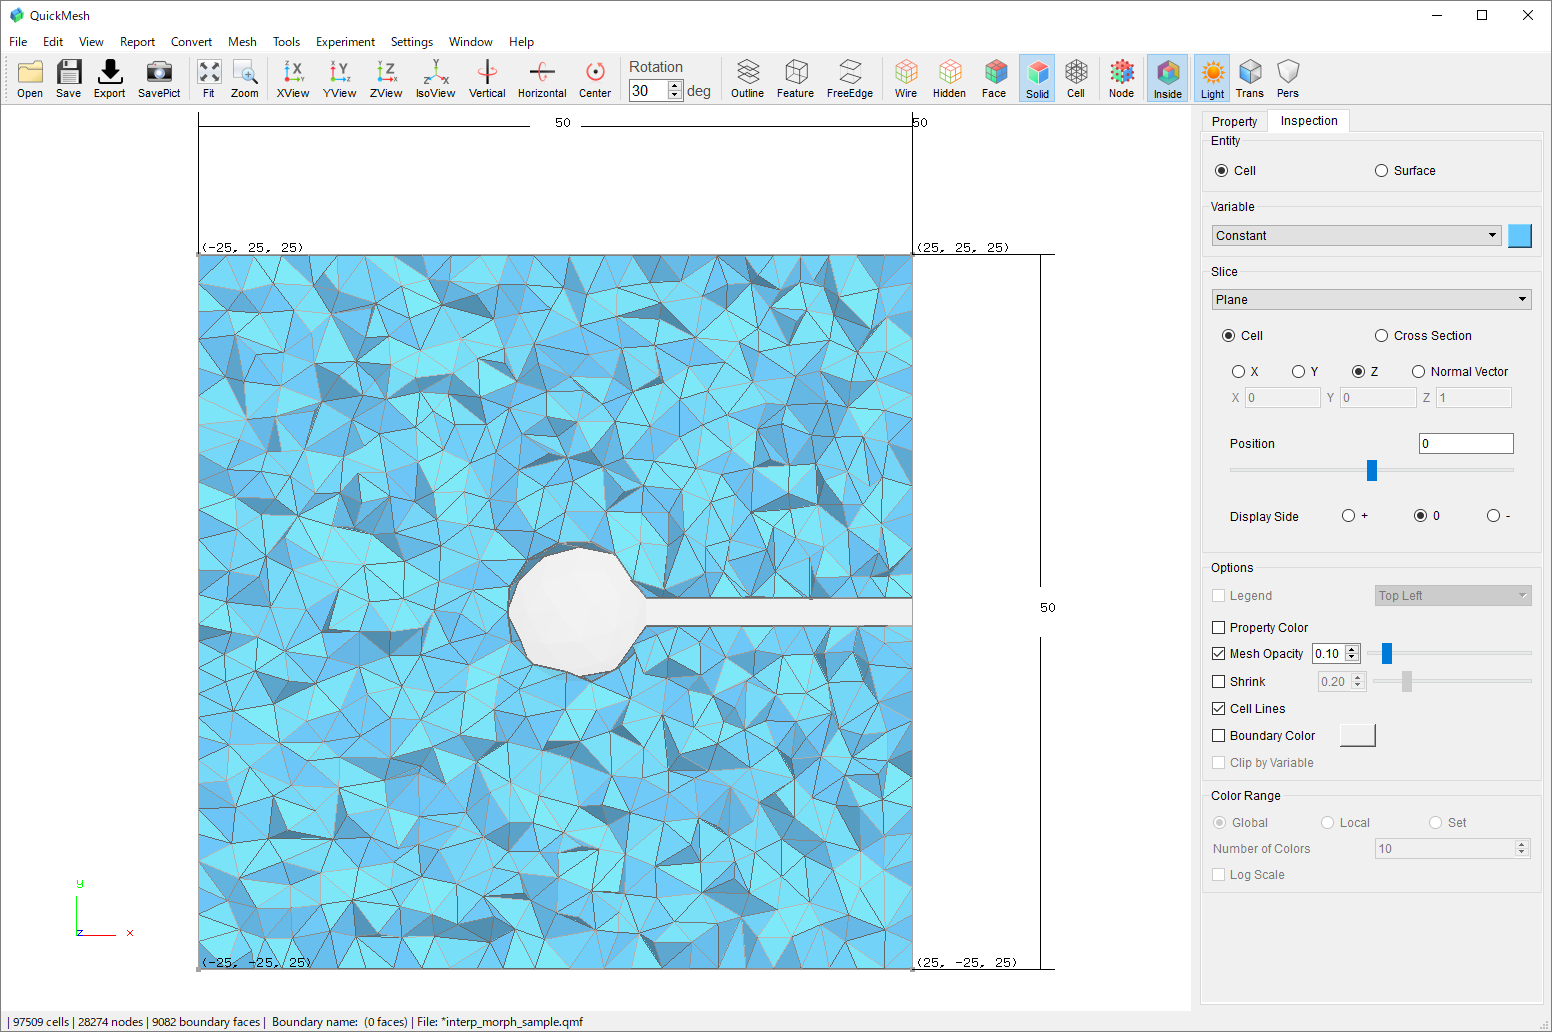1552x1032 pixels.
Task: Enable the Shrink option checkbox
Action: 1218,681
